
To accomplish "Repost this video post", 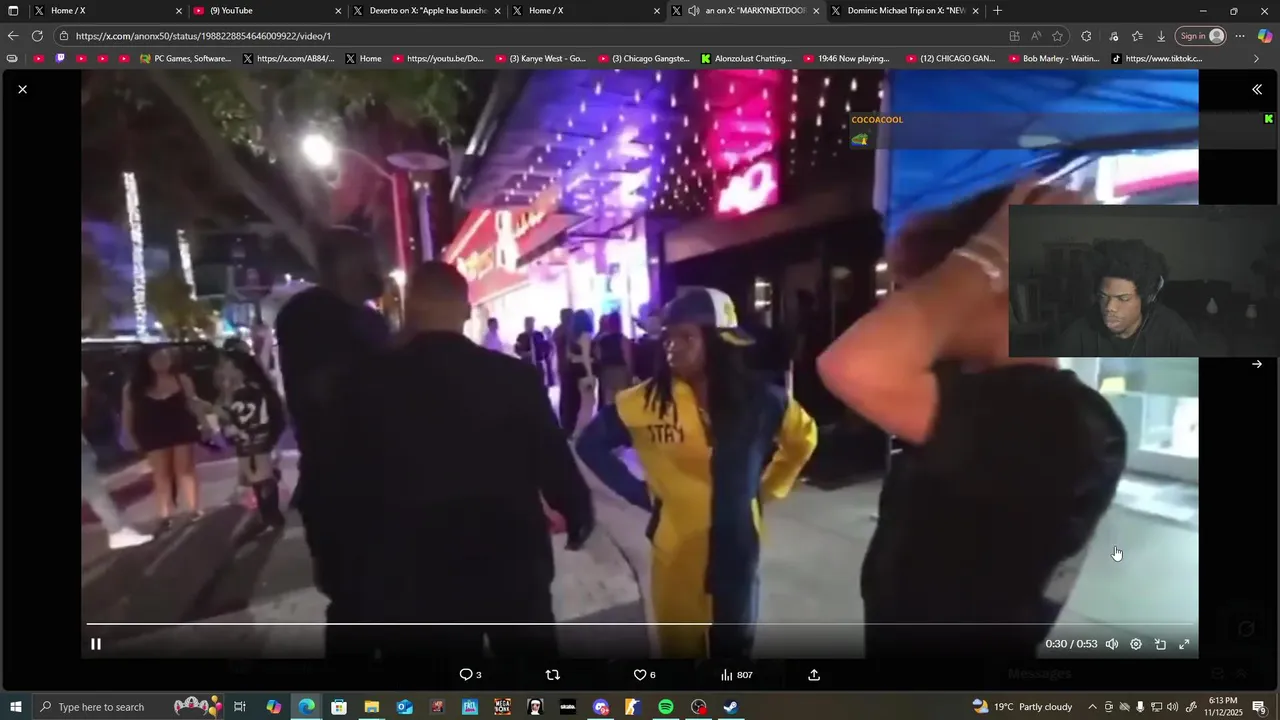I will pyautogui.click(x=553, y=675).
